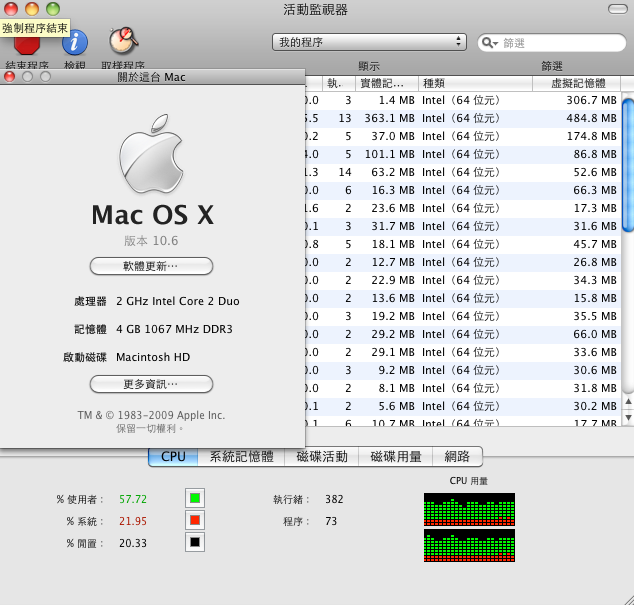Select the row showing 101.1 MB real memory
The width and height of the screenshot is (634, 605).
click(x=463, y=154)
